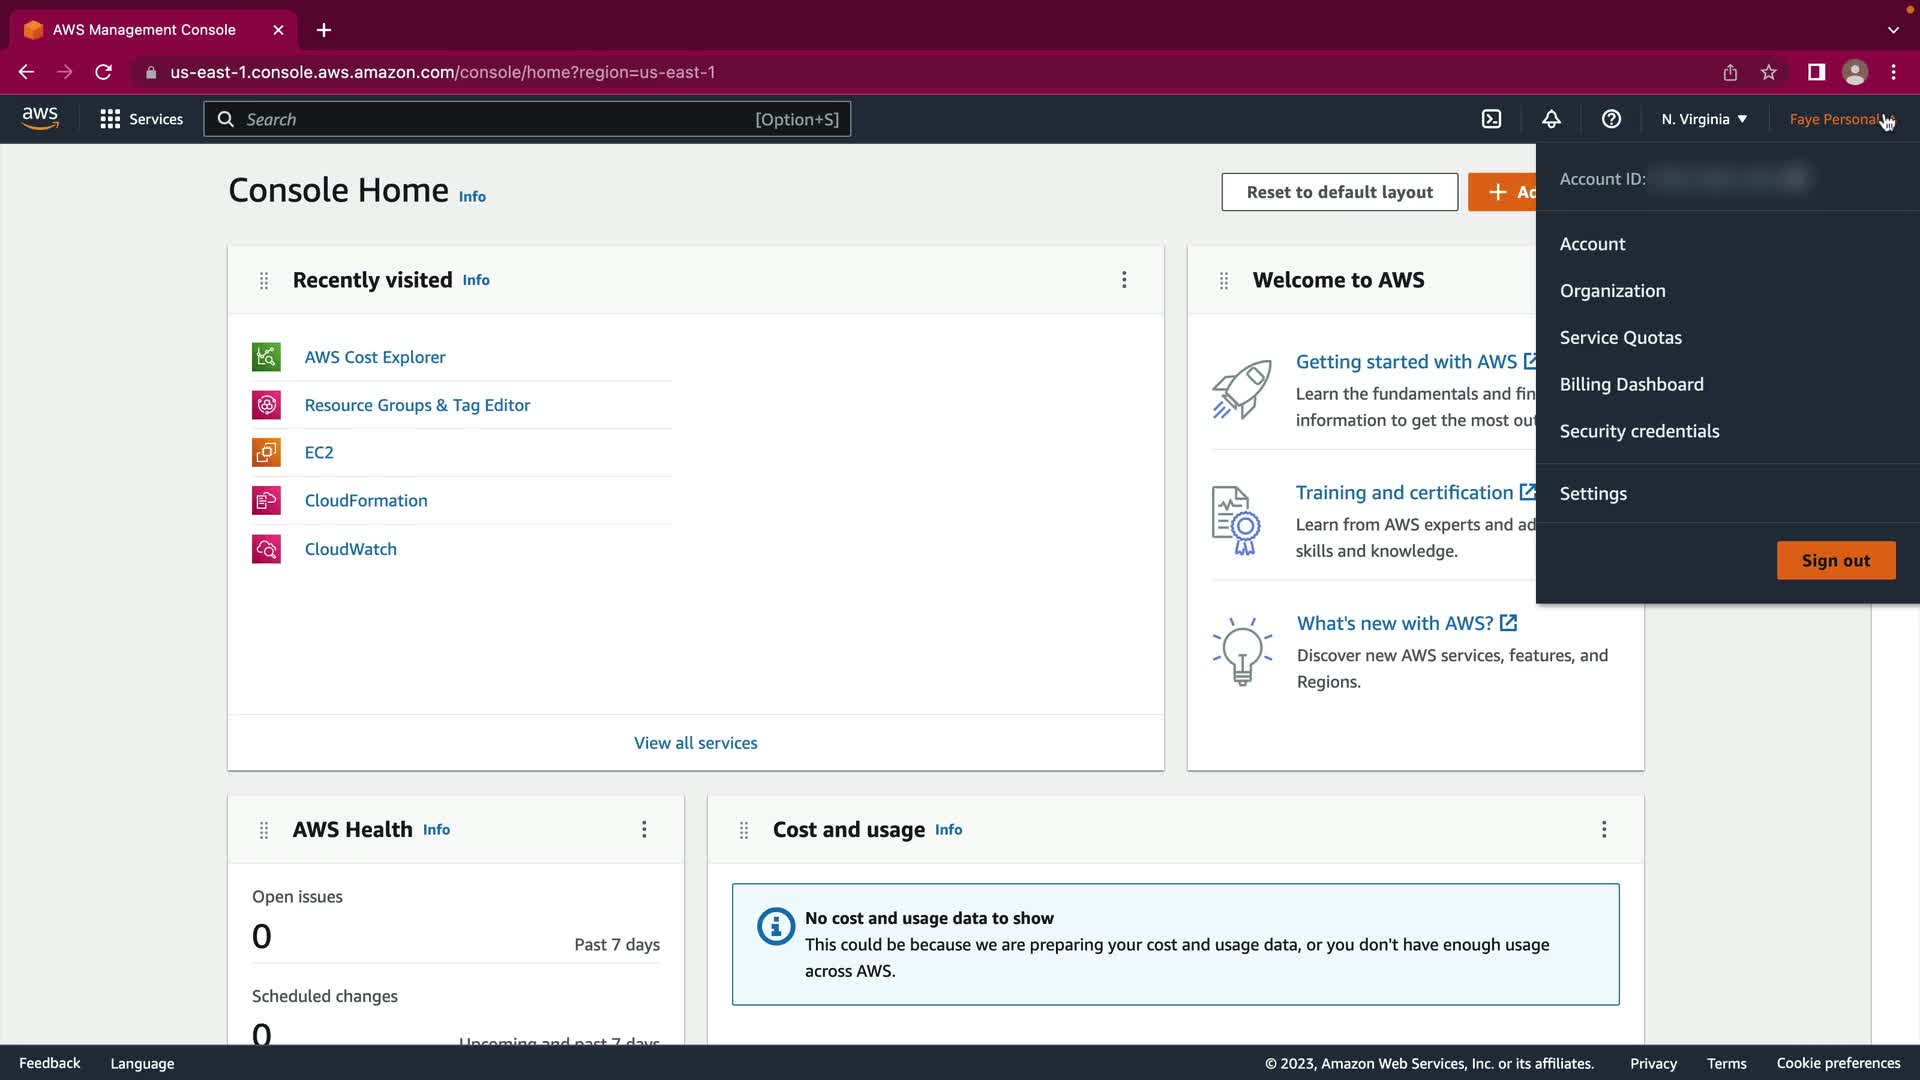Click the AWS Cost Explorer service icon
The height and width of the screenshot is (1080, 1920).
[x=266, y=357]
